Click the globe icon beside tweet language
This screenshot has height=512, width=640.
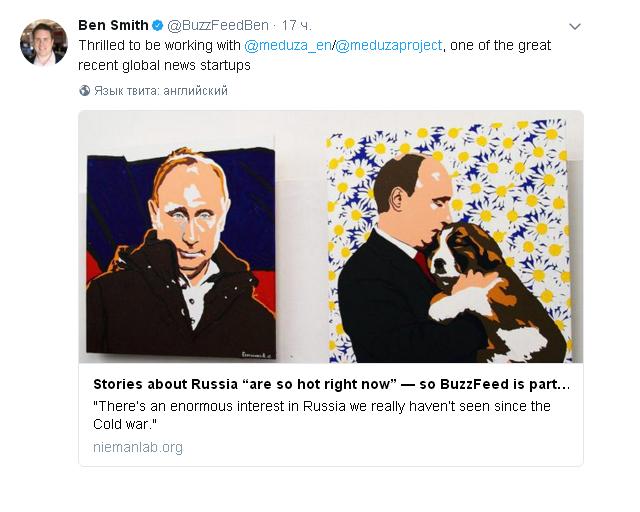(84, 91)
